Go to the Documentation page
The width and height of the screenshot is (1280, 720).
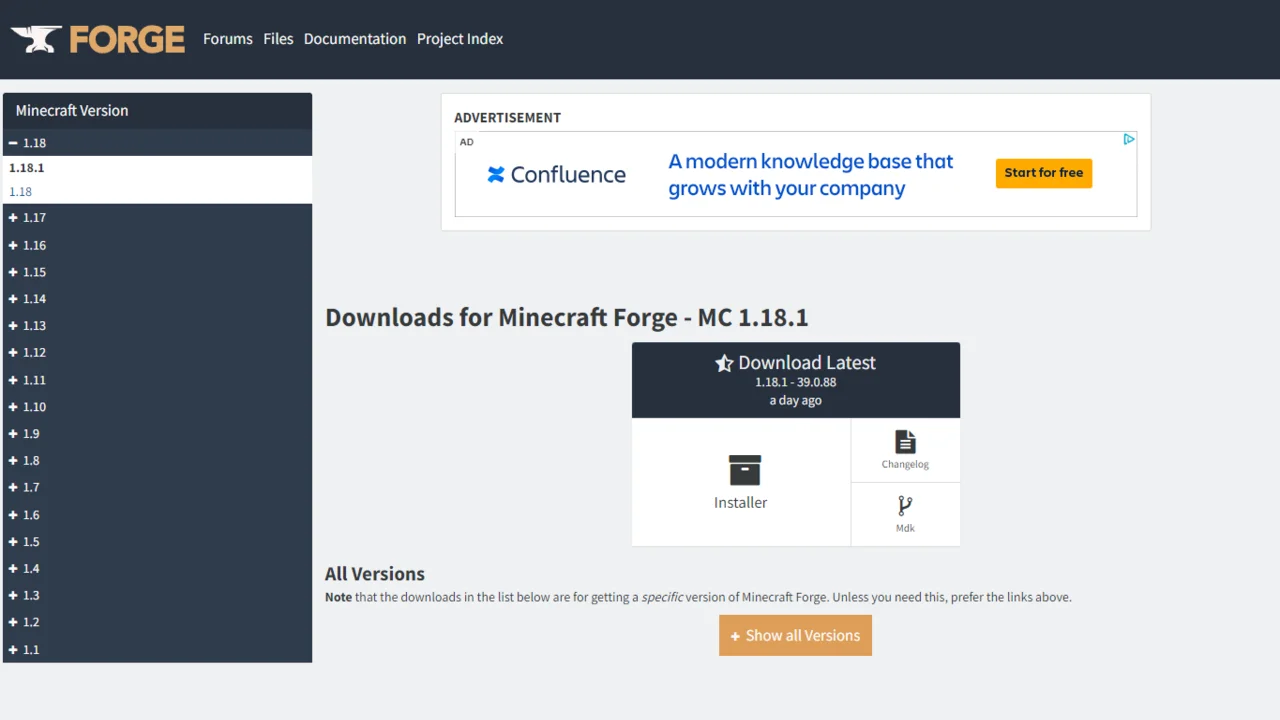(x=355, y=39)
